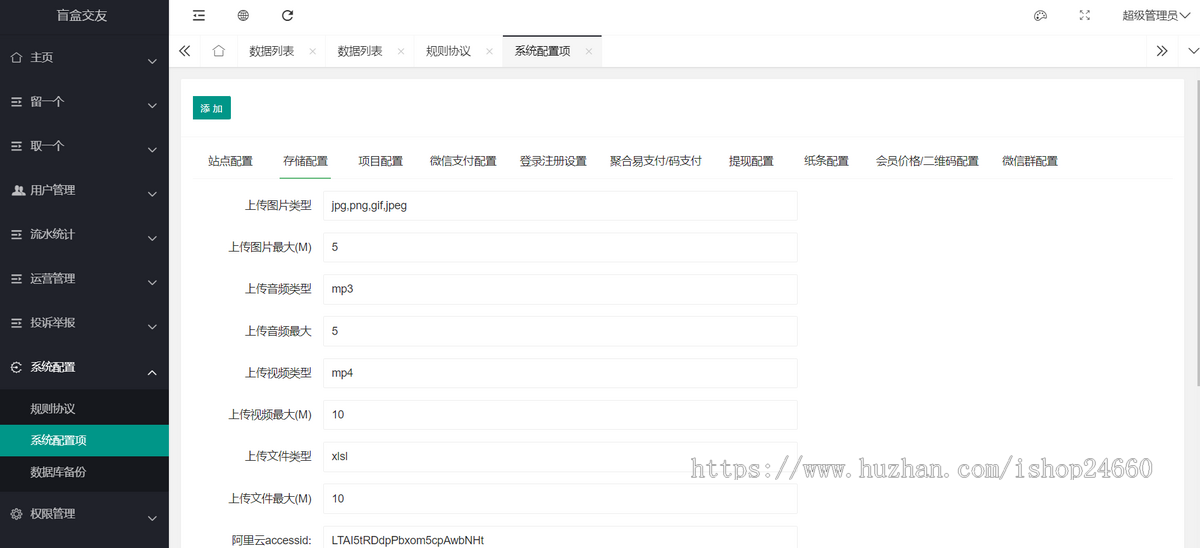Click the 上传文件类型 input field
This screenshot has height=548, width=1200.
click(560, 457)
